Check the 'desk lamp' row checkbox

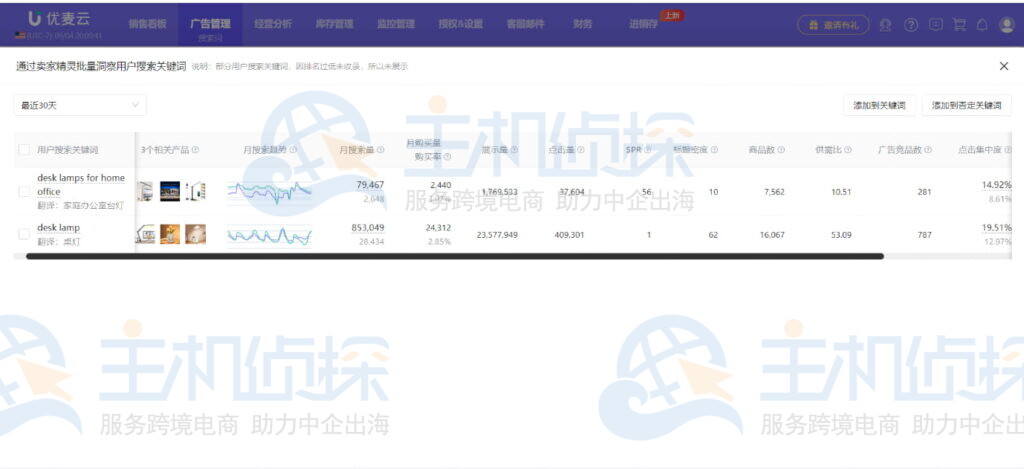pos(24,234)
